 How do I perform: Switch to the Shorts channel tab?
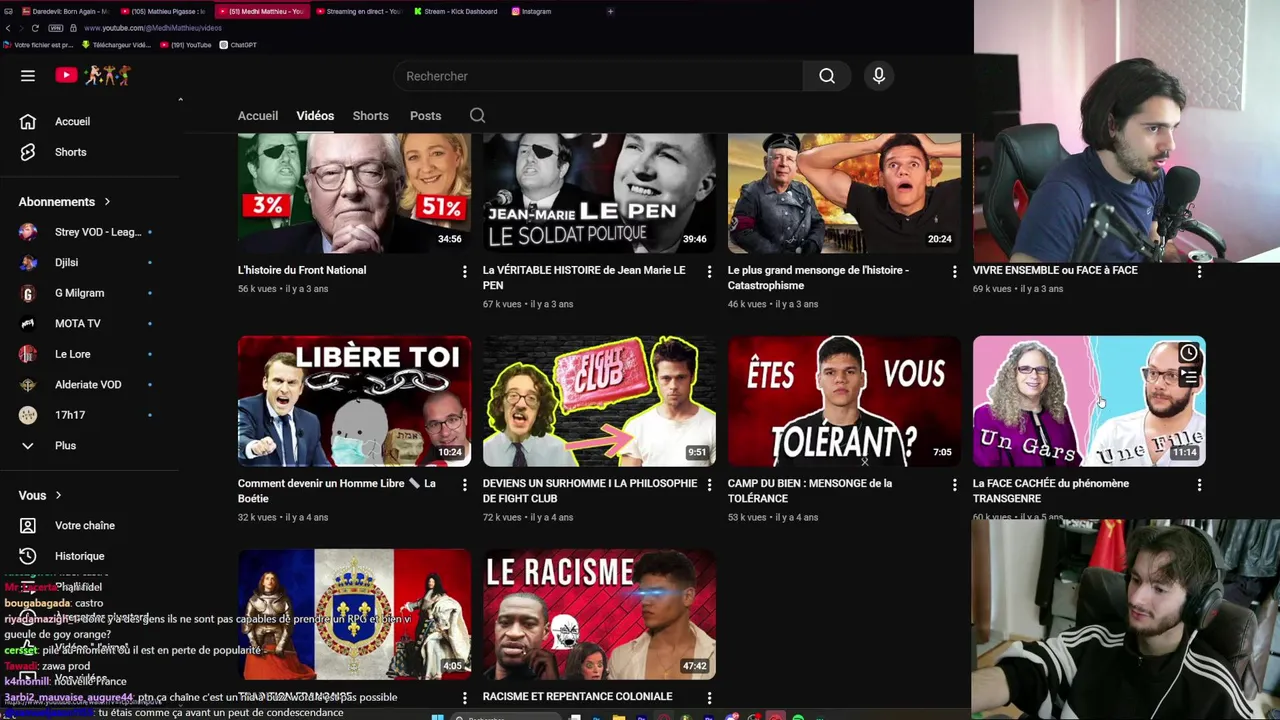pos(370,116)
